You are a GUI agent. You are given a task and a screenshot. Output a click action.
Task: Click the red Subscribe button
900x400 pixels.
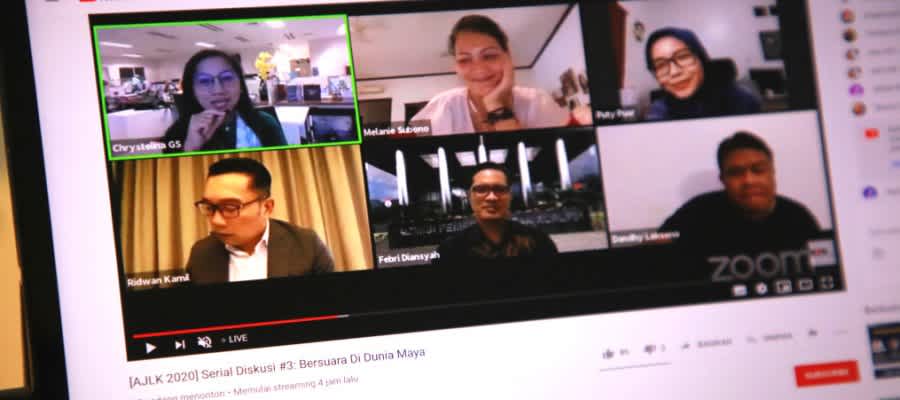tap(827, 374)
